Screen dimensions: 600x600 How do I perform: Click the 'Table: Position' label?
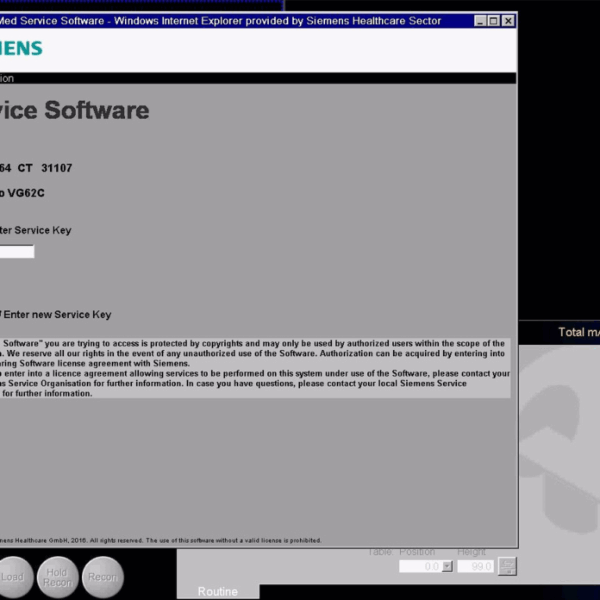401,552
